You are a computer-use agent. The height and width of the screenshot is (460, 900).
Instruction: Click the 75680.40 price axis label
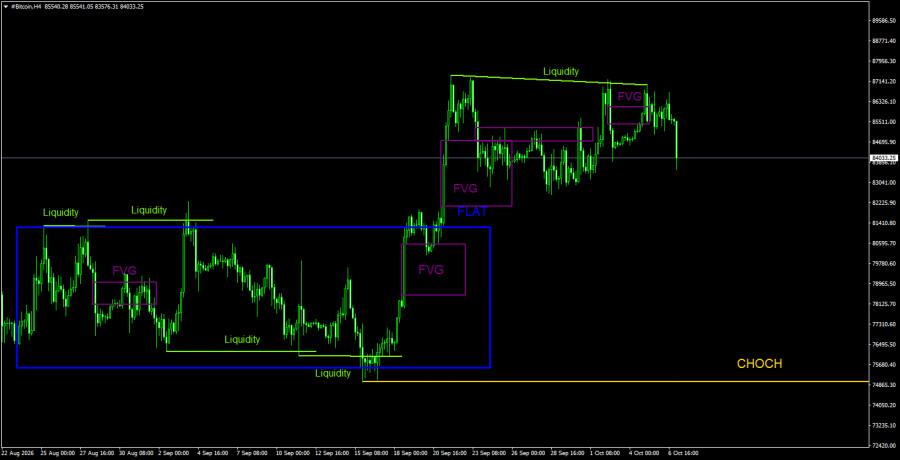tap(884, 365)
